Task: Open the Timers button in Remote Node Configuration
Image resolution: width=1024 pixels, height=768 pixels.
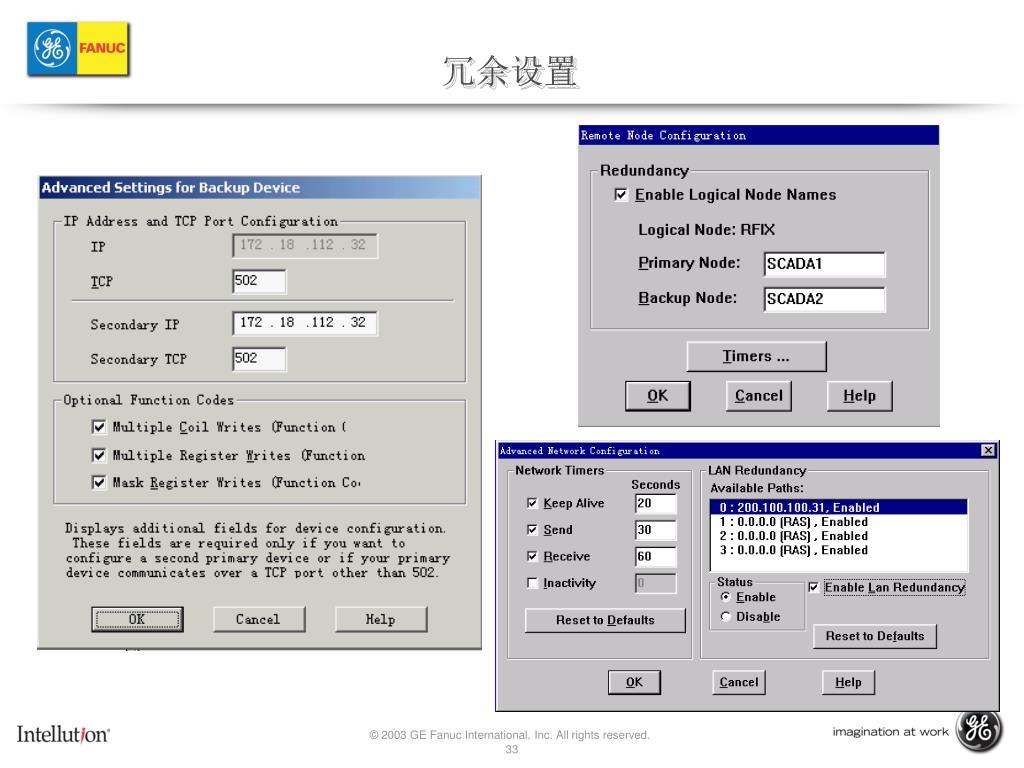Action: 756,356
